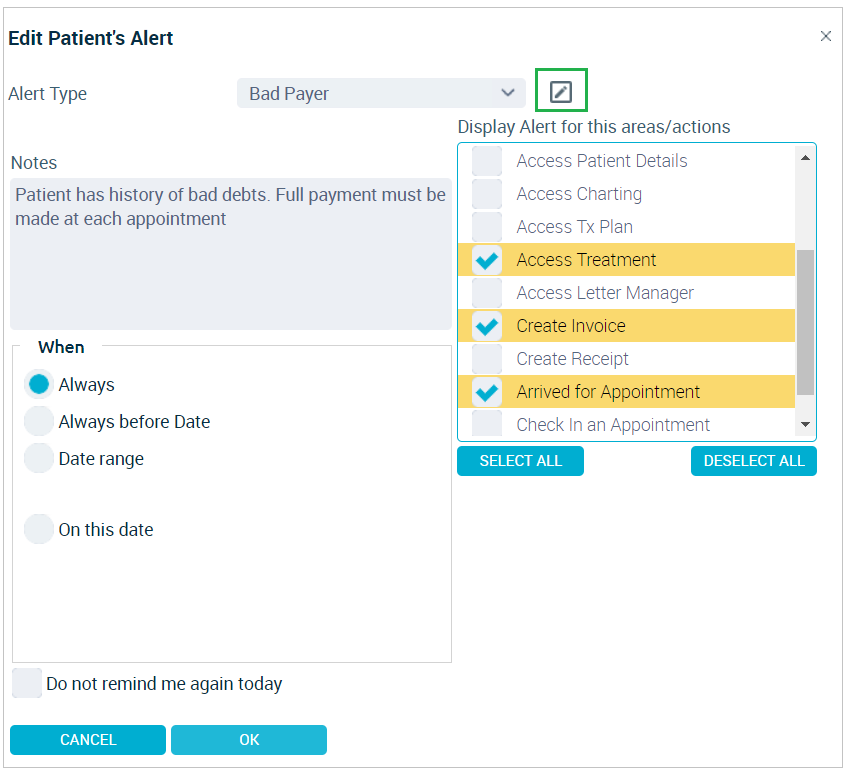Uncheck the Access Treatment checkbox
Screen dimensions: 849x778
487,260
